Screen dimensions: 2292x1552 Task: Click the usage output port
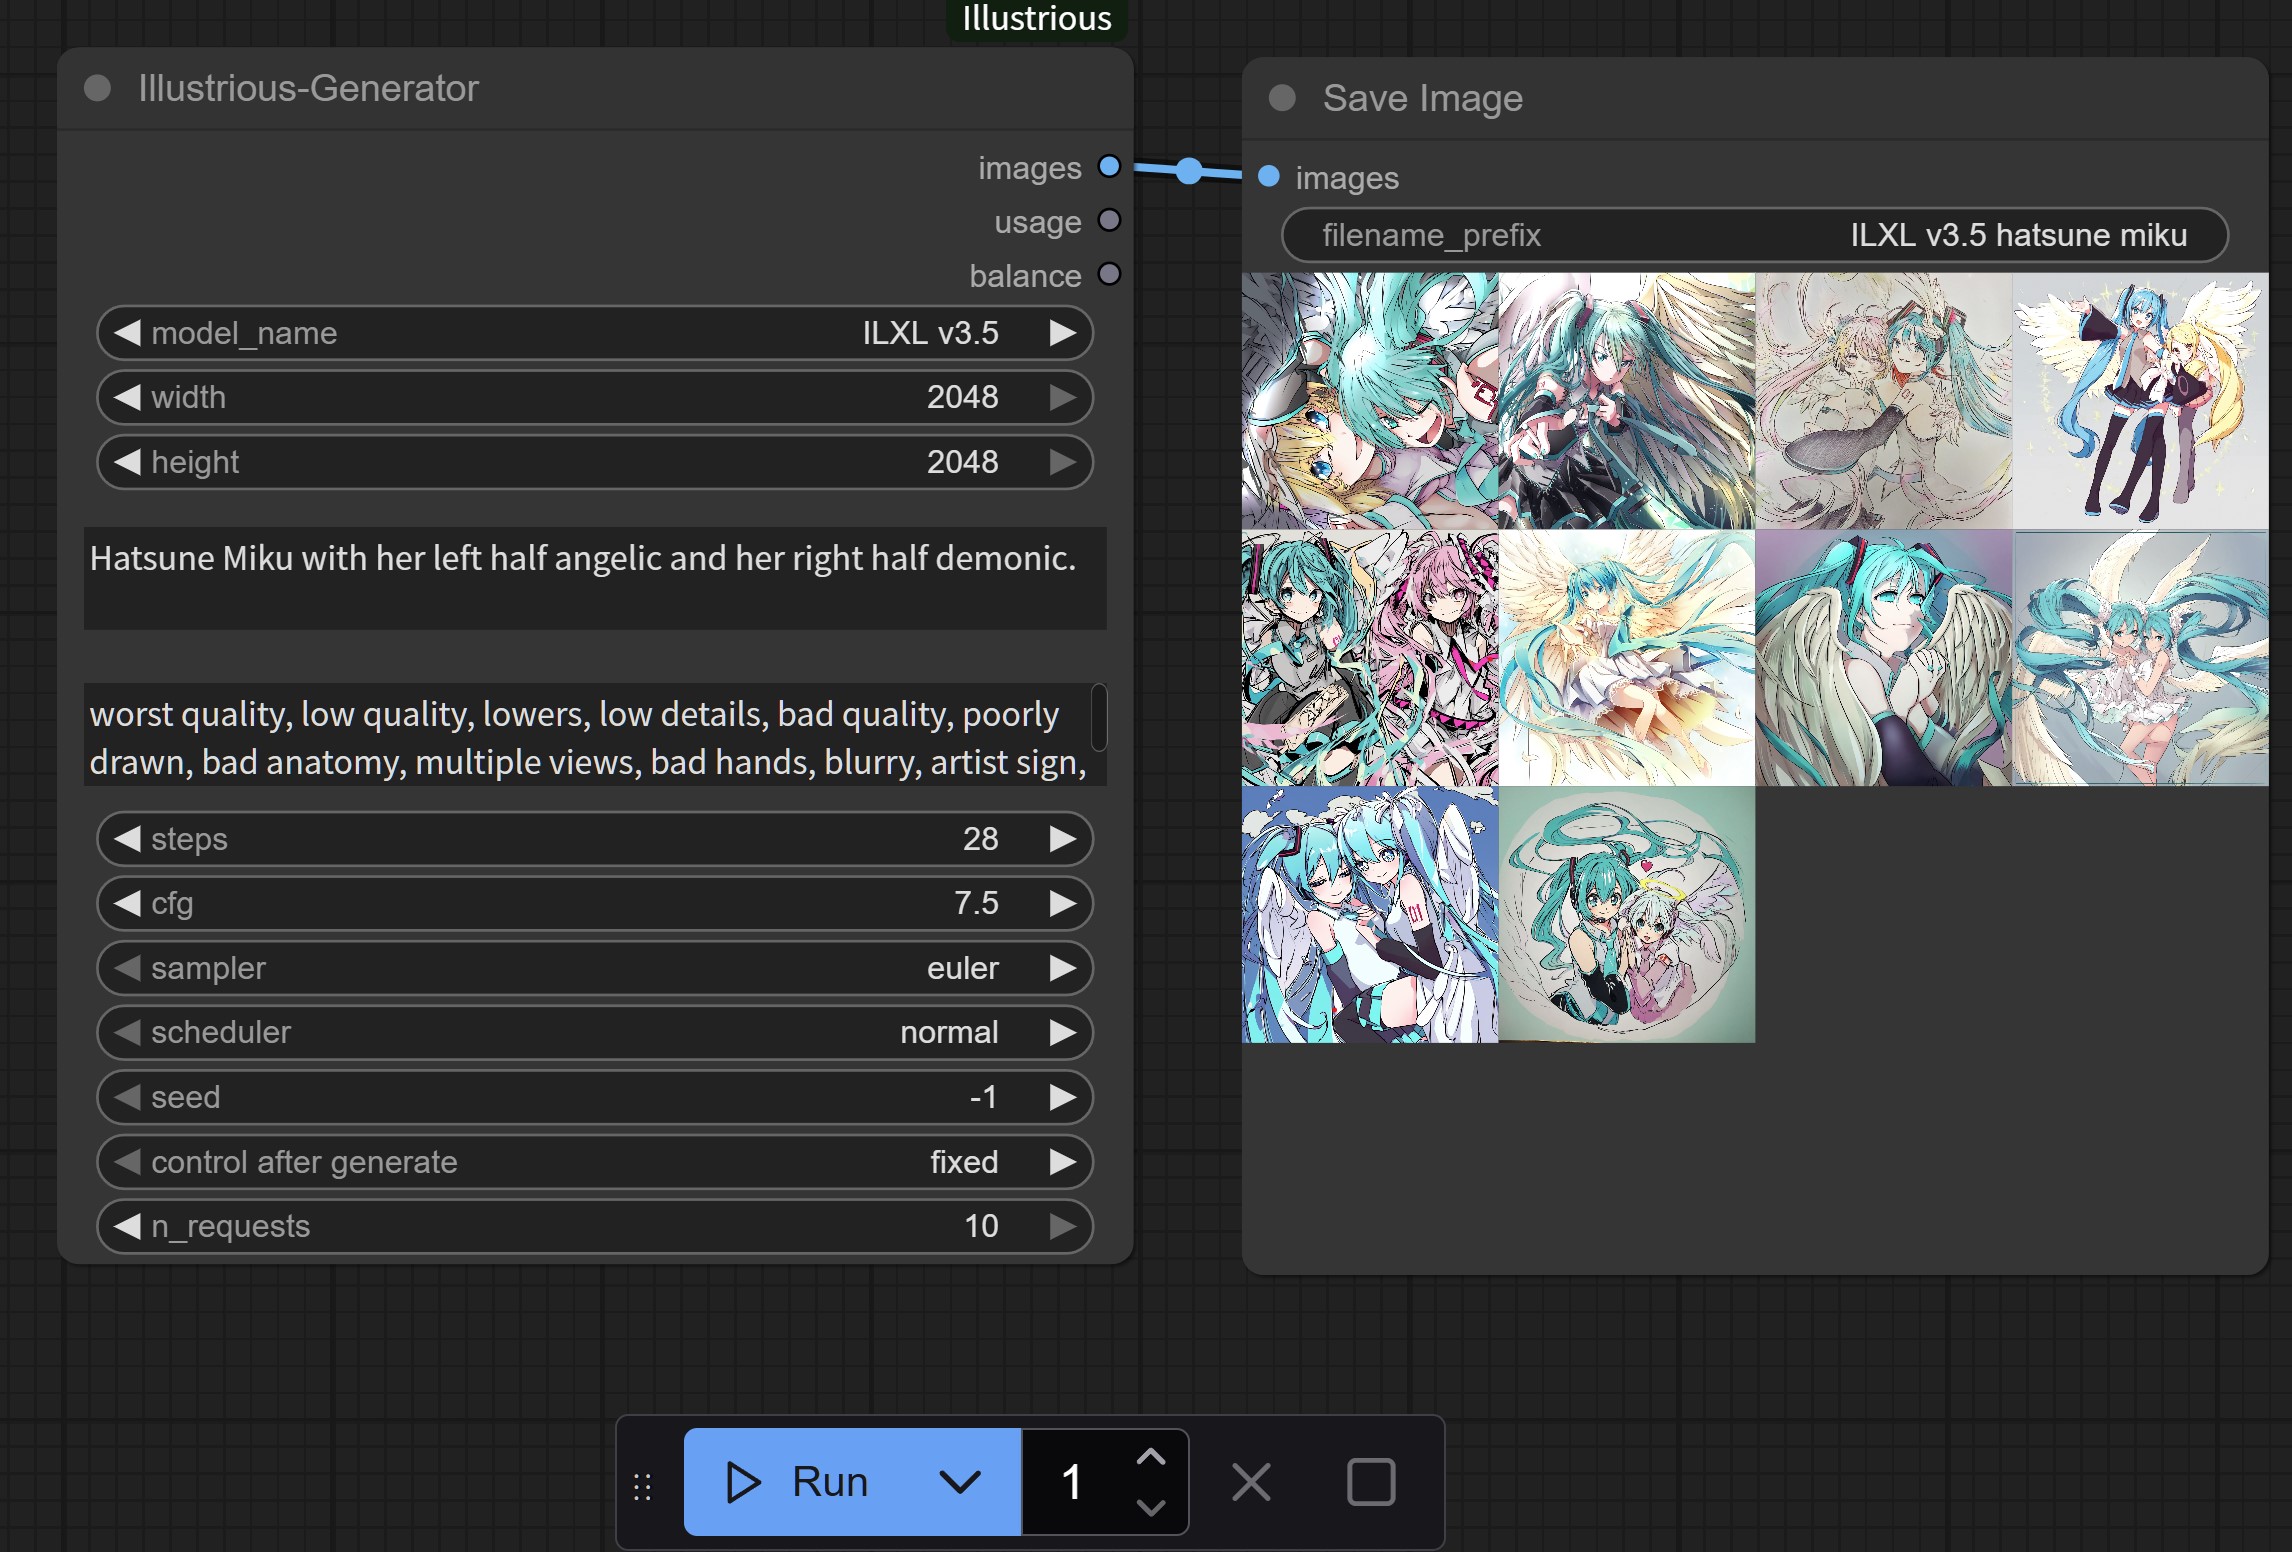[x=1109, y=220]
